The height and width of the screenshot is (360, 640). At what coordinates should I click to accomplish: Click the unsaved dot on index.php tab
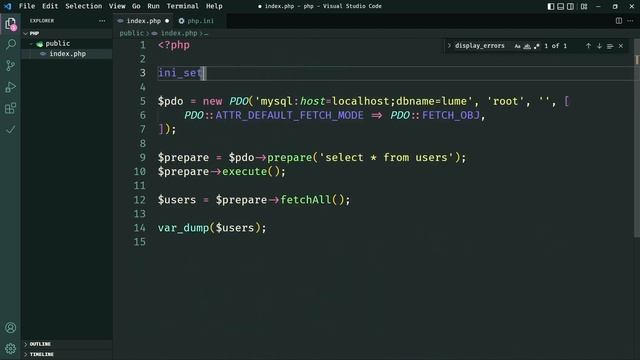tap(167, 21)
